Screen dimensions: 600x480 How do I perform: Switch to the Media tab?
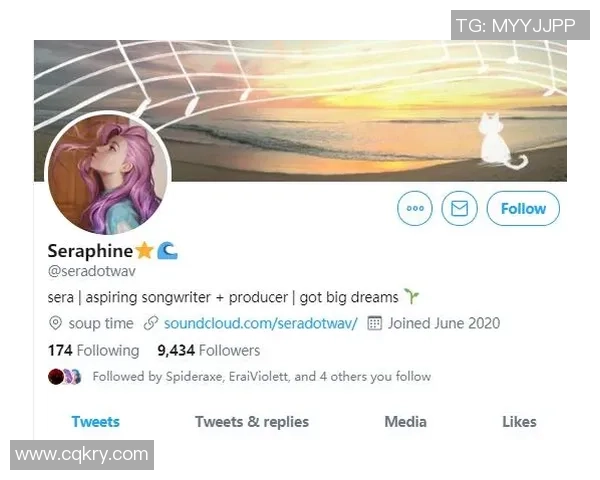(x=405, y=421)
